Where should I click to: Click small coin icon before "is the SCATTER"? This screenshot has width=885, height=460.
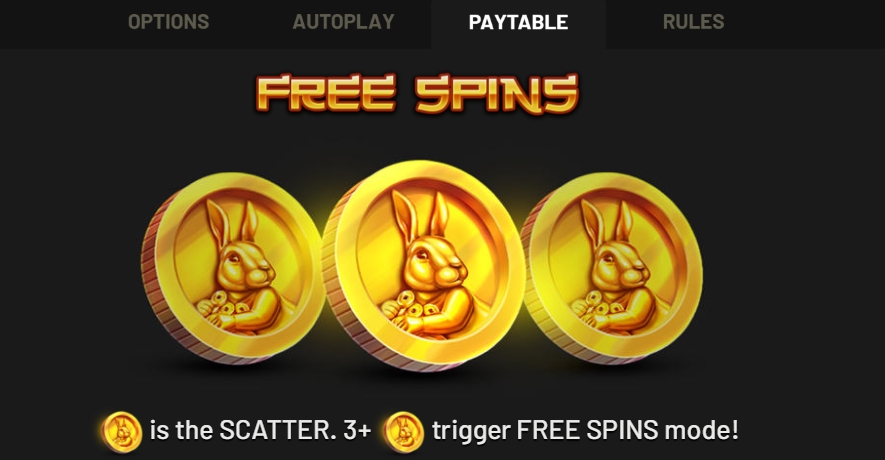coord(121,432)
